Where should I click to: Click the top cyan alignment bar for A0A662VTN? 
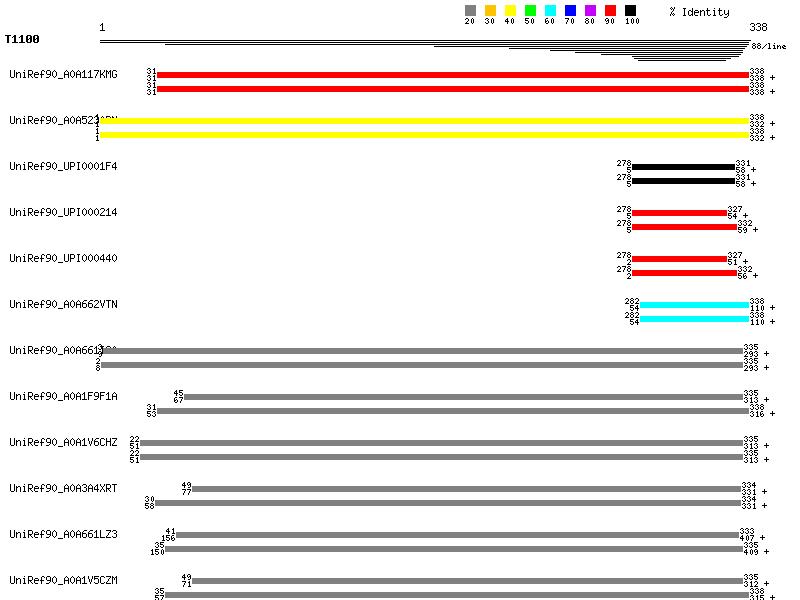693,305
